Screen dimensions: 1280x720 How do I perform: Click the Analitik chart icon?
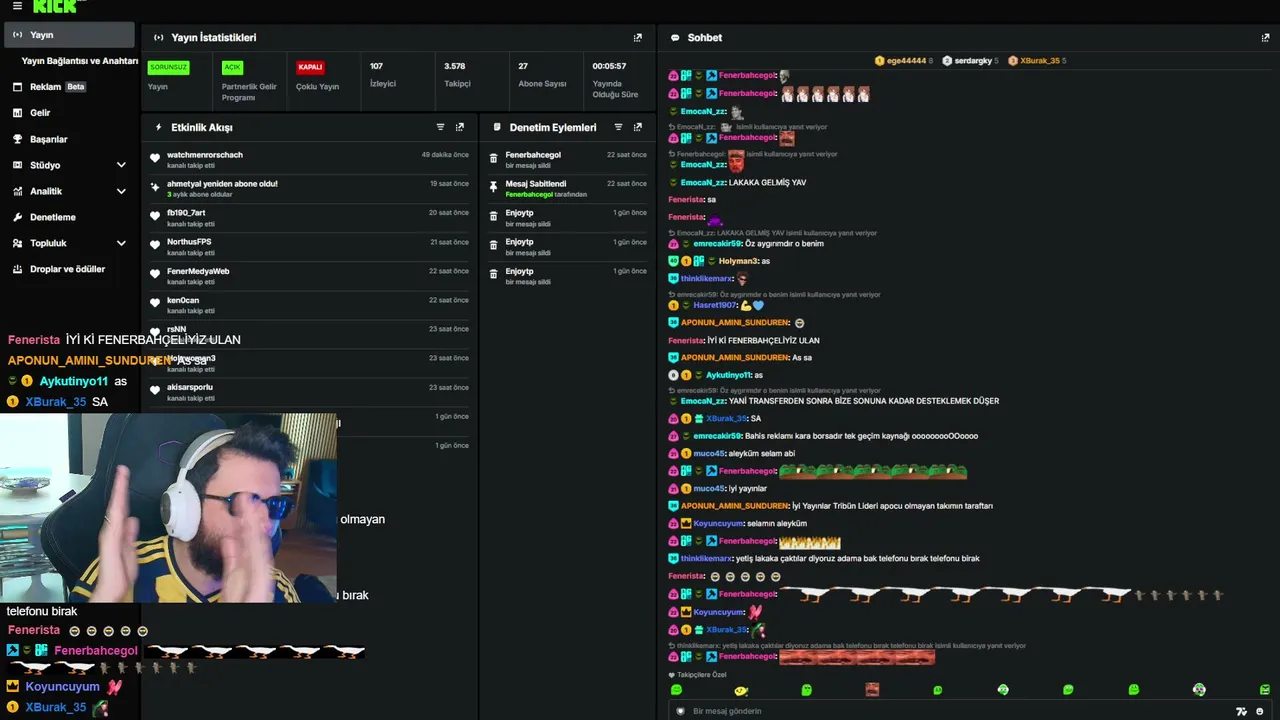17,191
